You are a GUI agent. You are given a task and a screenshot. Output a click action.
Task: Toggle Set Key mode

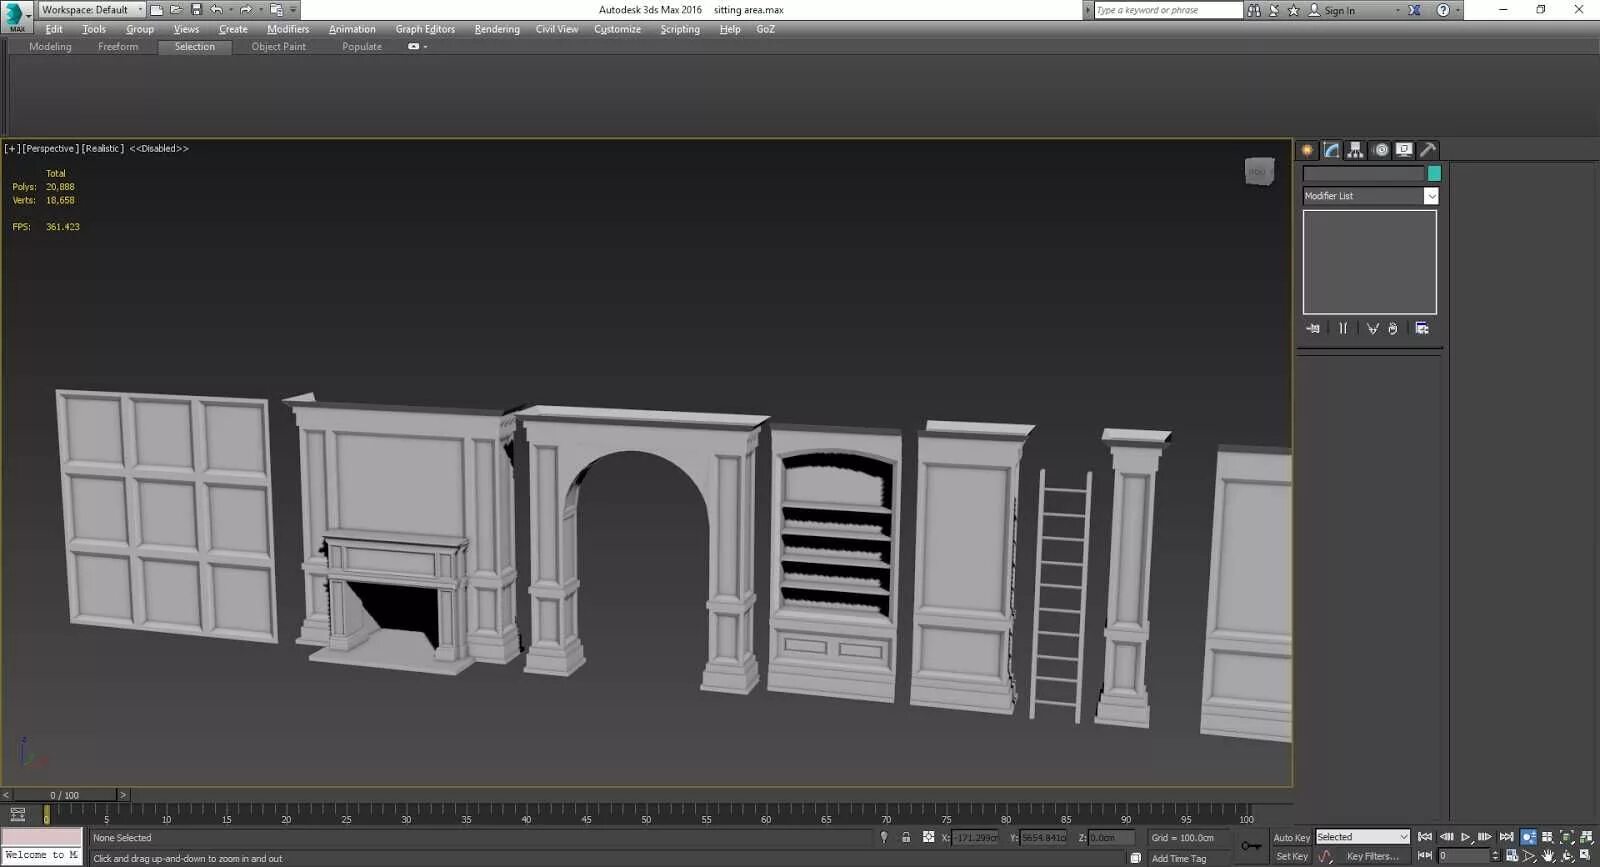(1291, 856)
